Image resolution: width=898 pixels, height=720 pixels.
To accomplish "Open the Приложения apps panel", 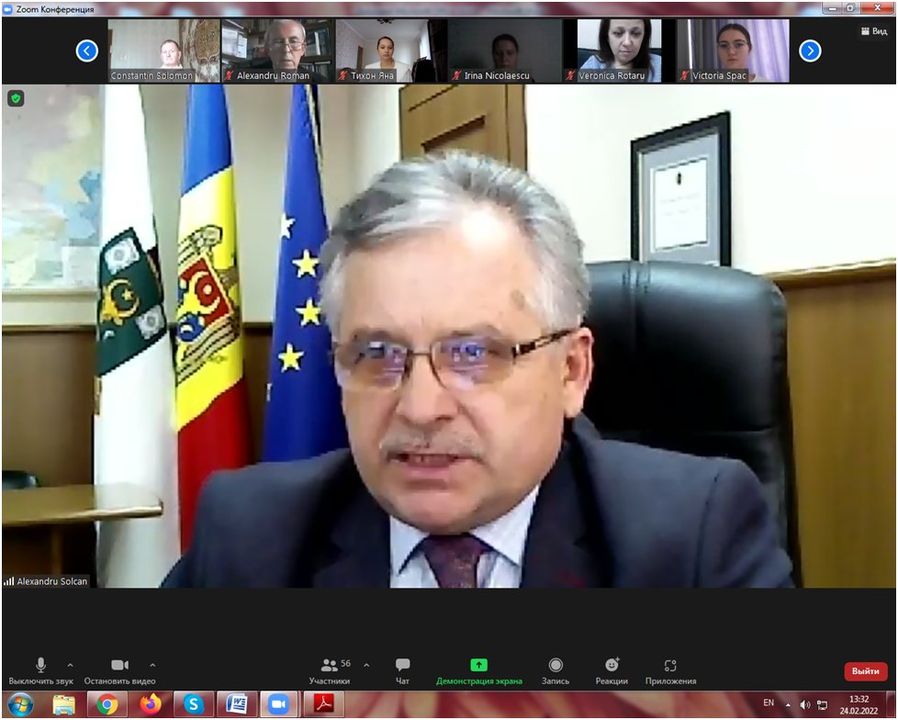I will [x=670, y=671].
